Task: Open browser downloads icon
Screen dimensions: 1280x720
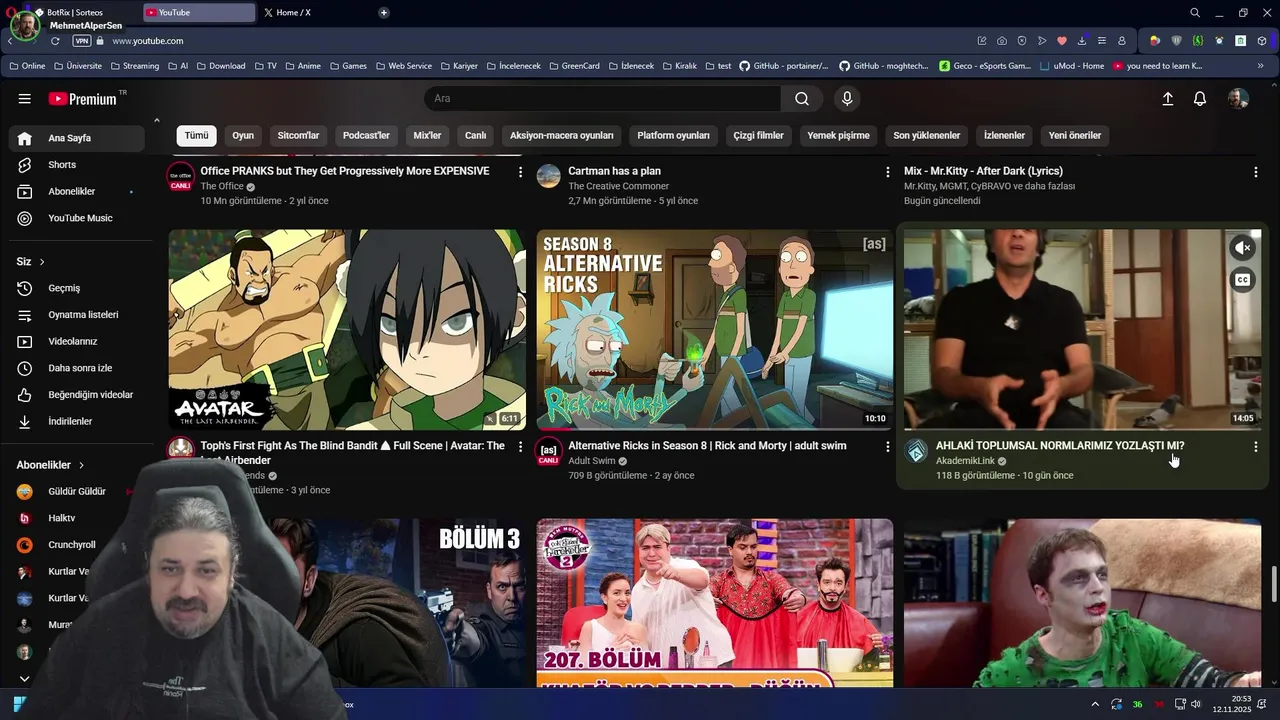Action: click(x=1082, y=41)
